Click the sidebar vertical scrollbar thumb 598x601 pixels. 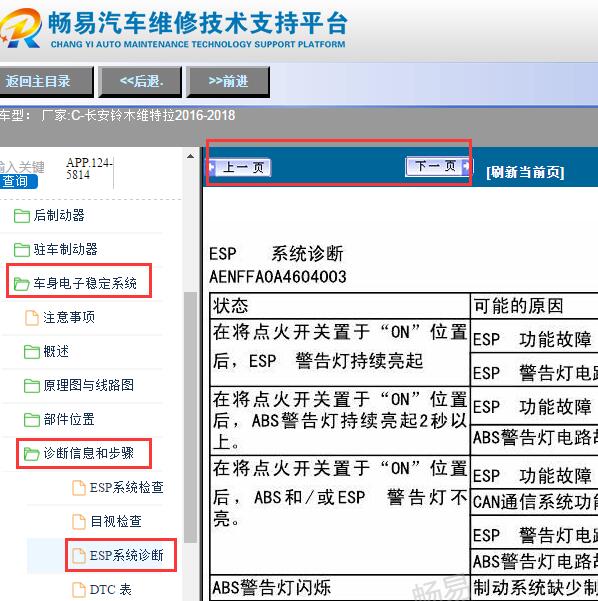click(191, 418)
